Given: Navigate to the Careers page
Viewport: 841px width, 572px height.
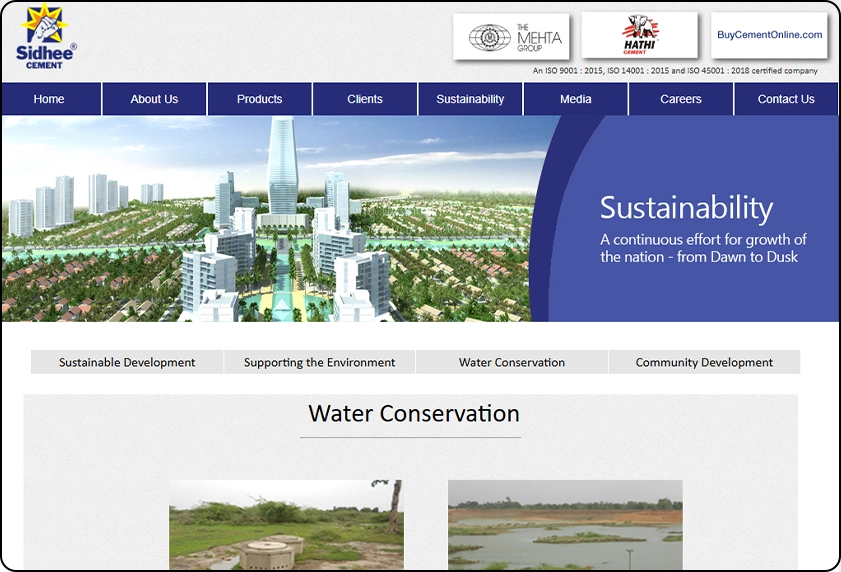Looking at the screenshot, I should pos(681,99).
